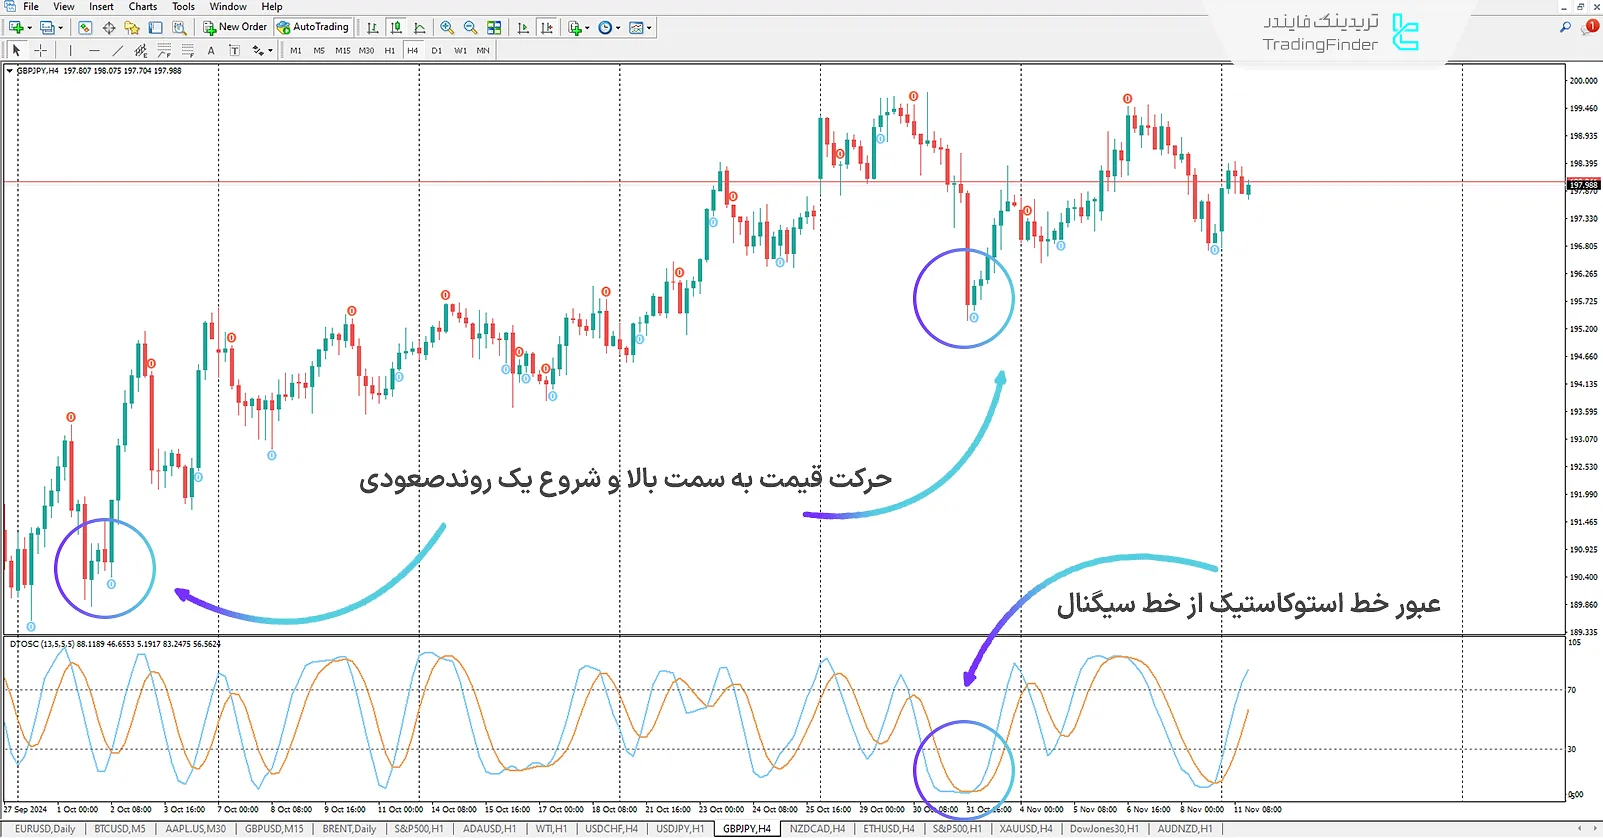Expand the Periods dropdown arrow
Image resolution: width=1603 pixels, height=838 pixels.
click(618, 28)
